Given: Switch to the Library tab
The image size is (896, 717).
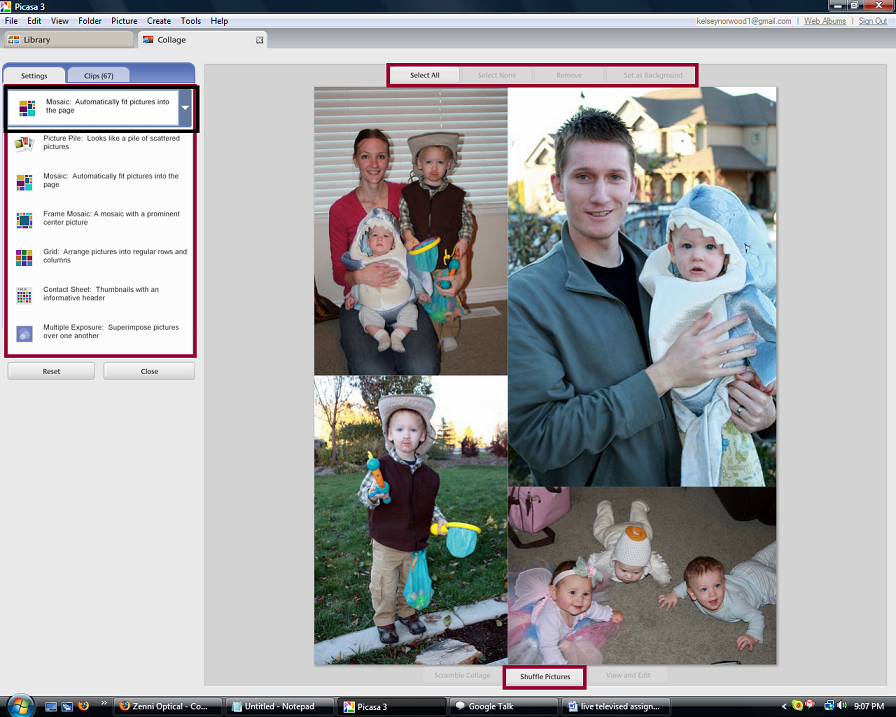Looking at the screenshot, I should coord(69,40).
